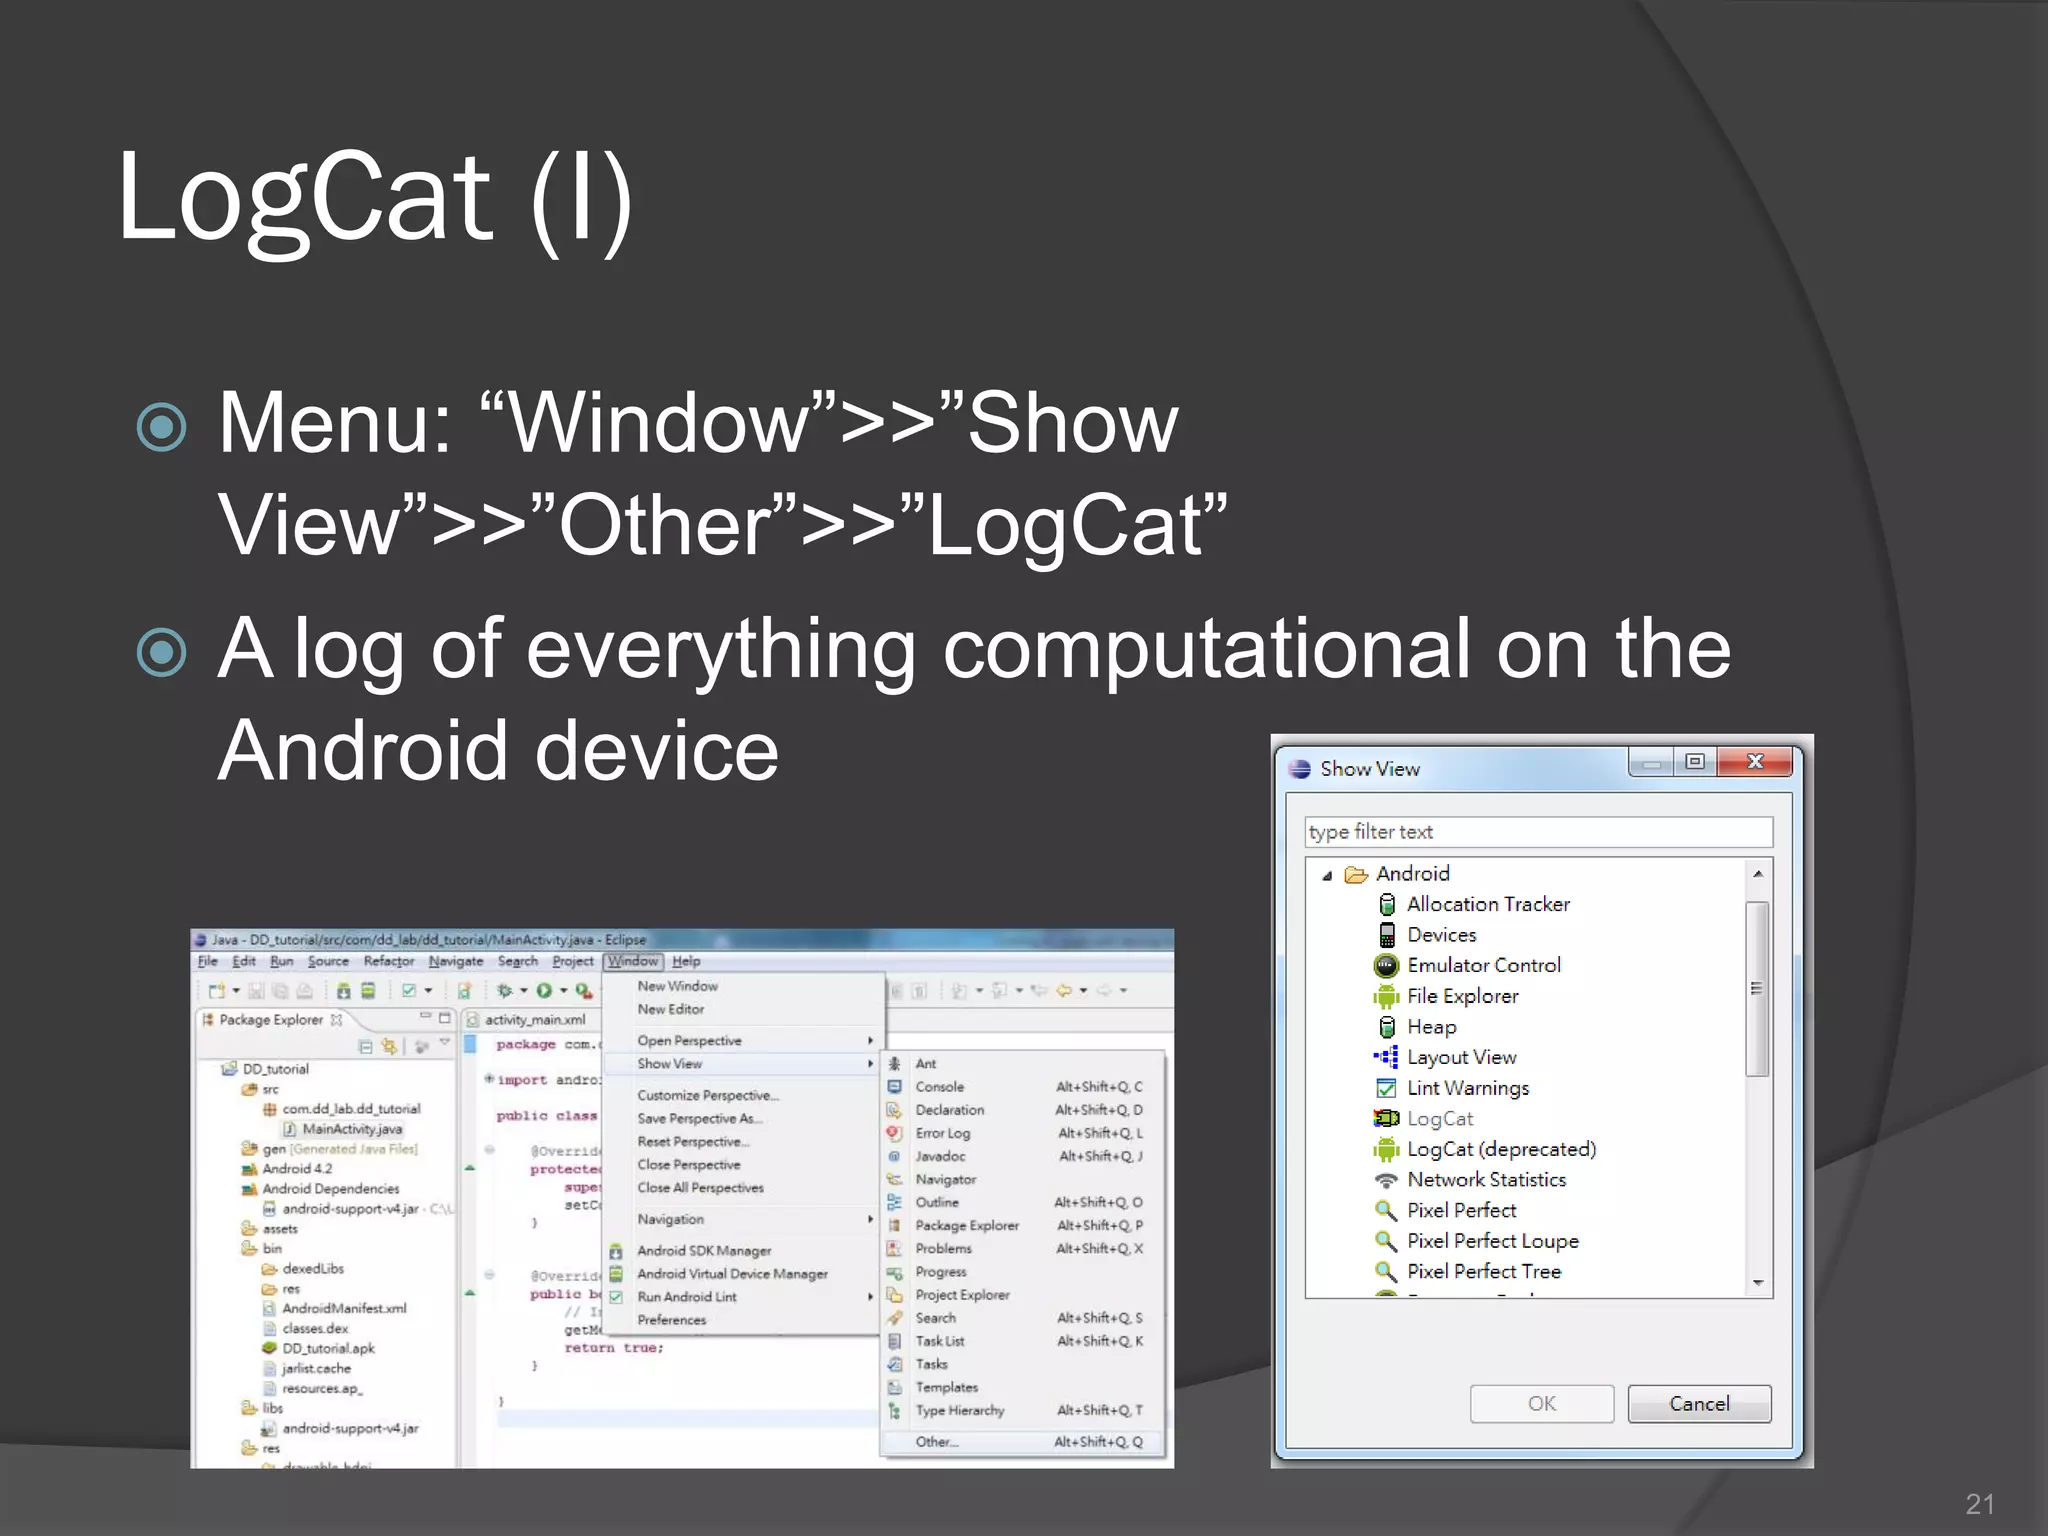Viewport: 2048px width, 1536px height.
Task: Select the Pixel Perfect magnifier icon
Action: coord(1386,1210)
